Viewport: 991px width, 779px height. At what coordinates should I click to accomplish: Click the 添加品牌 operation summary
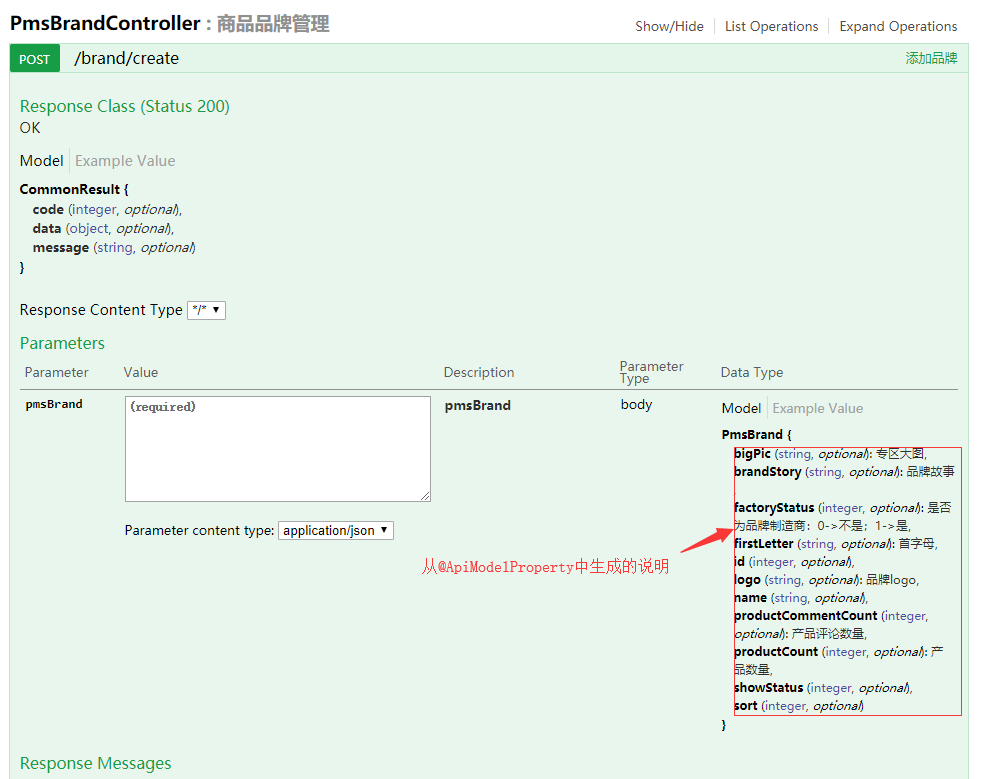point(931,58)
